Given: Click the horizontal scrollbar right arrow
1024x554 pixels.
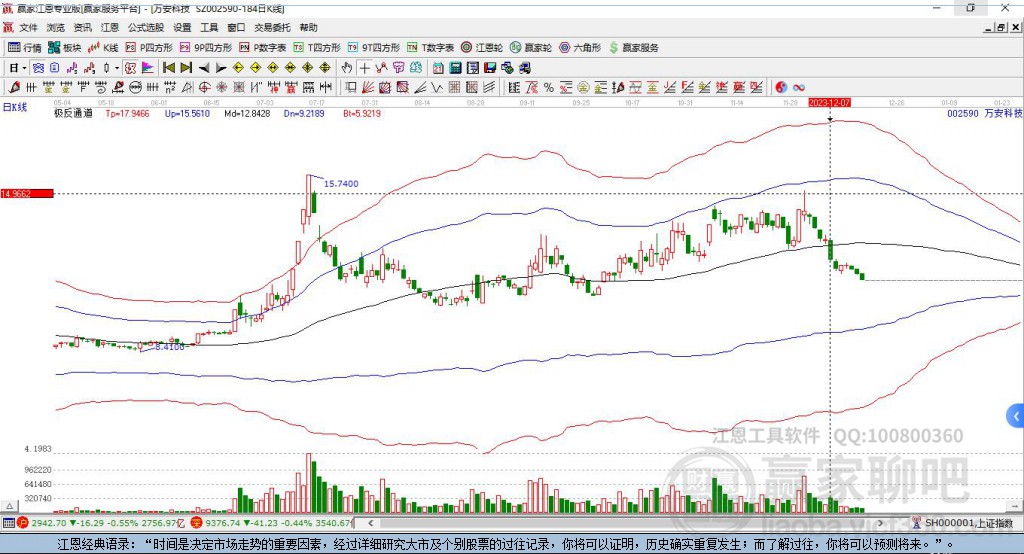Looking at the screenshot, I should [880, 523].
